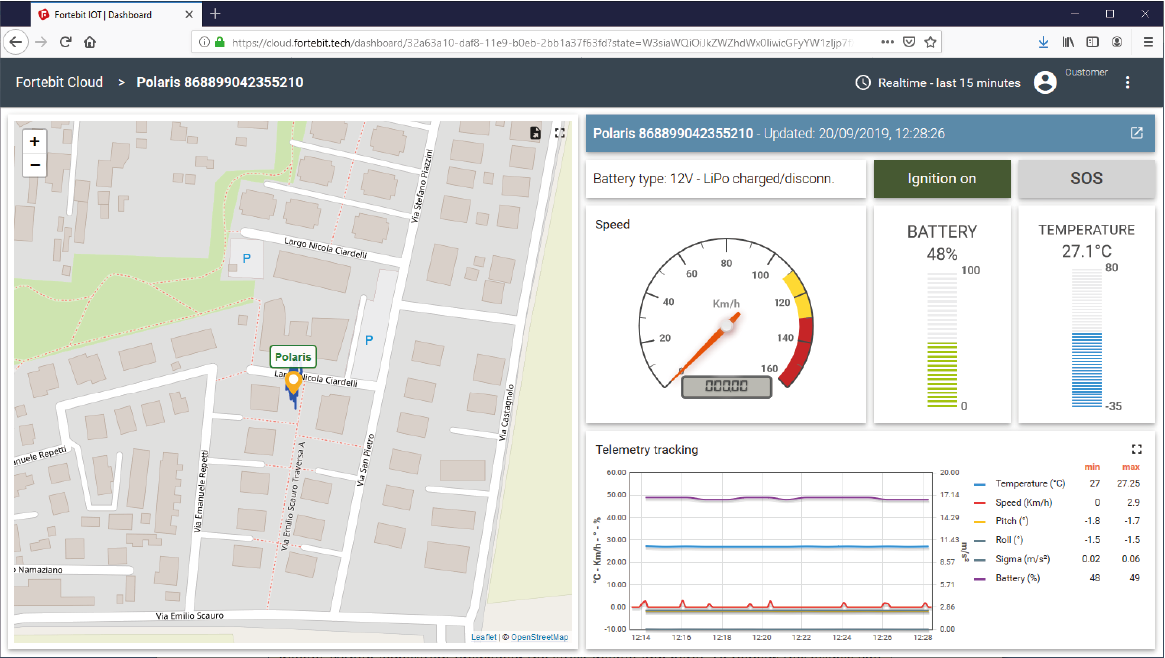This screenshot has height=658, width=1165.
Task: Click Battery type status text
Action: click(713, 178)
